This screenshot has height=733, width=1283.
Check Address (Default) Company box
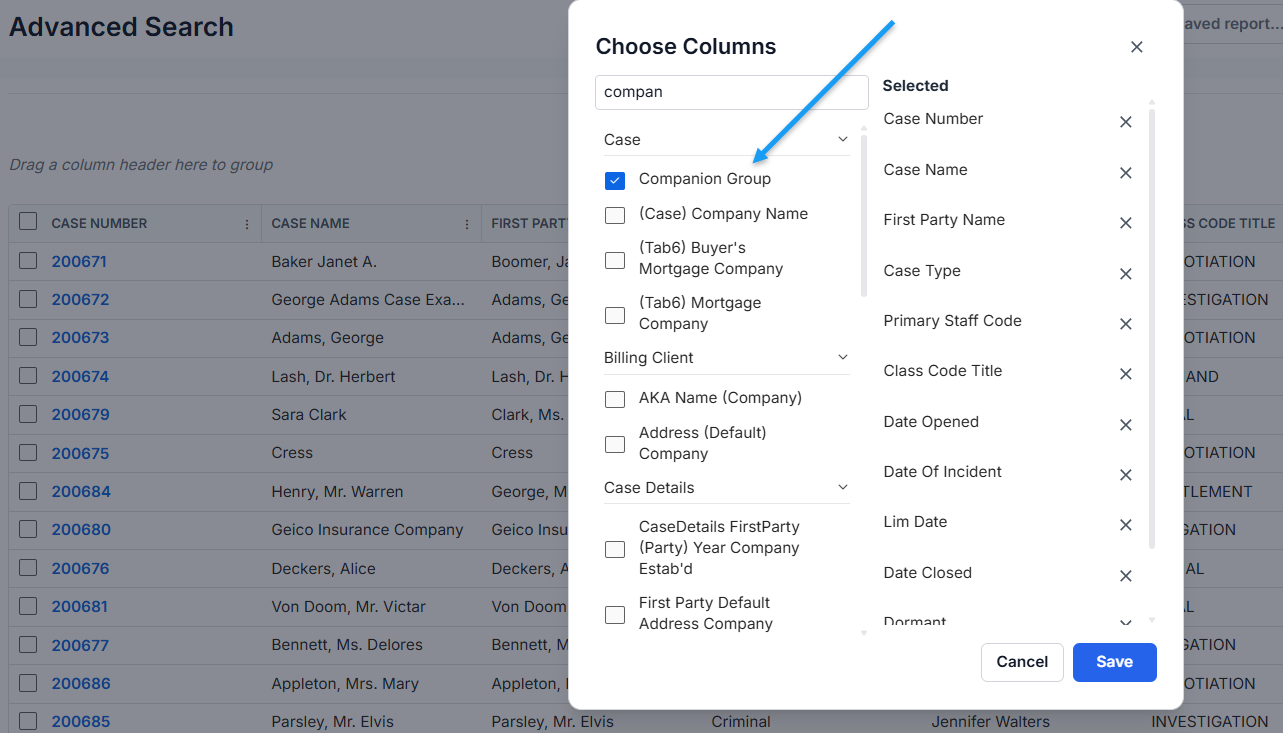pyautogui.click(x=615, y=444)
